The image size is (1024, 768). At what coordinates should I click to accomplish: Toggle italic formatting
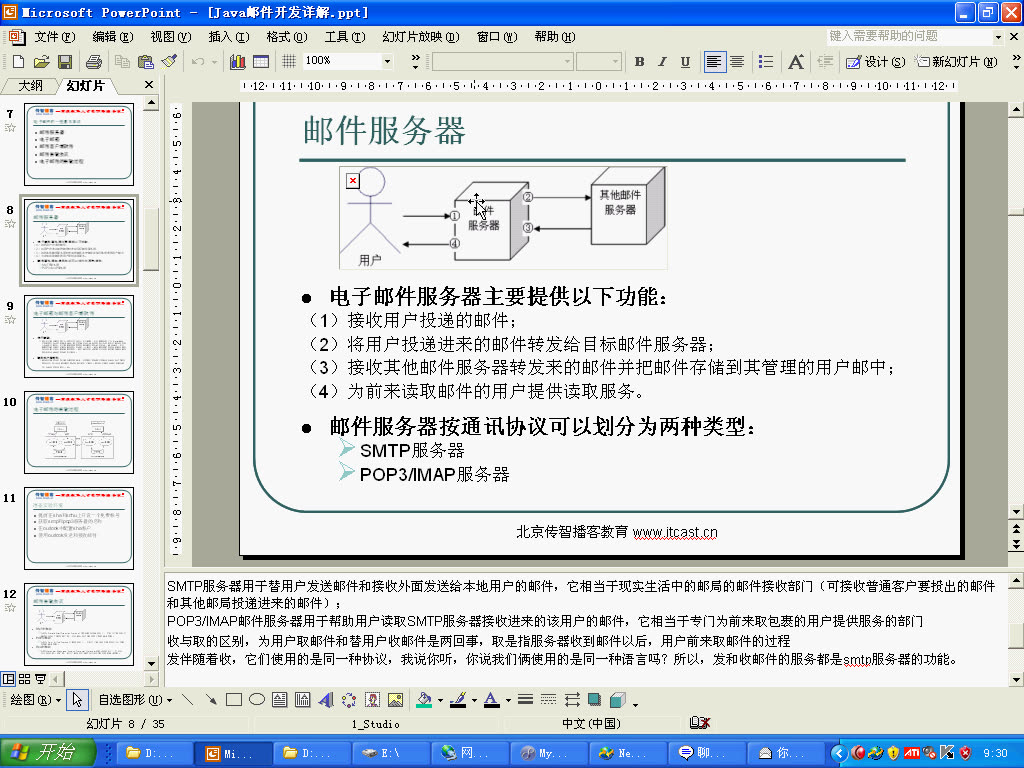tap(665, 61)
